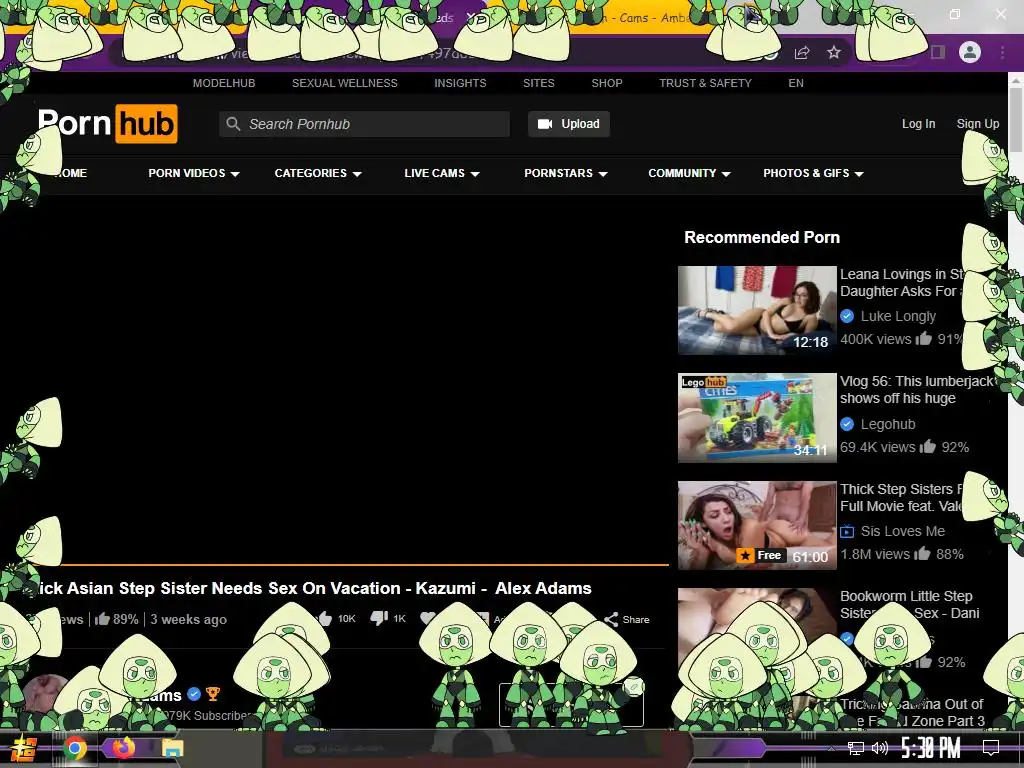The width and height of the screenshot is (1024, 768).
Task: Click the orange video progress bar
Action: (349, 563)
